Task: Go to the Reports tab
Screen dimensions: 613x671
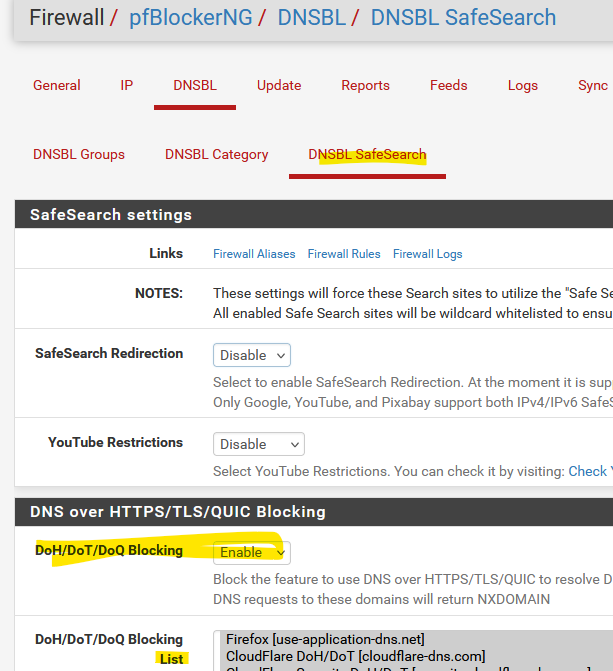Action: pyautogui.click(x=365, y=86)
